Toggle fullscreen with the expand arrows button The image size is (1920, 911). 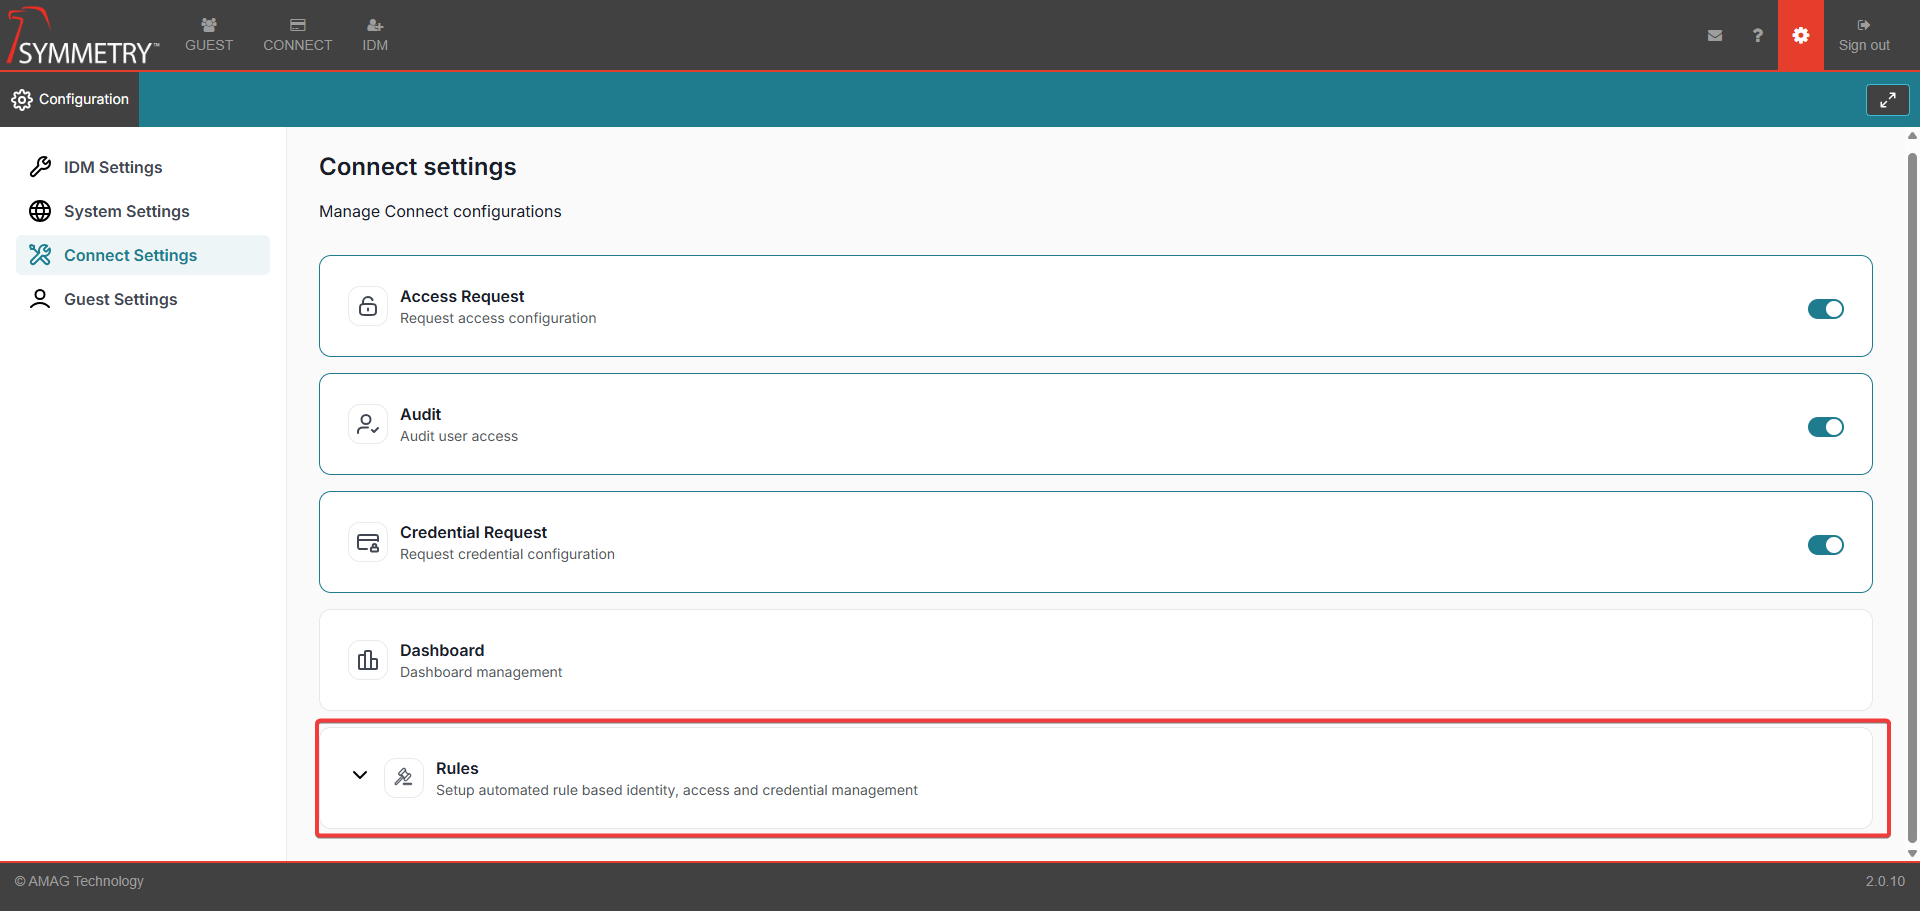1887,100
